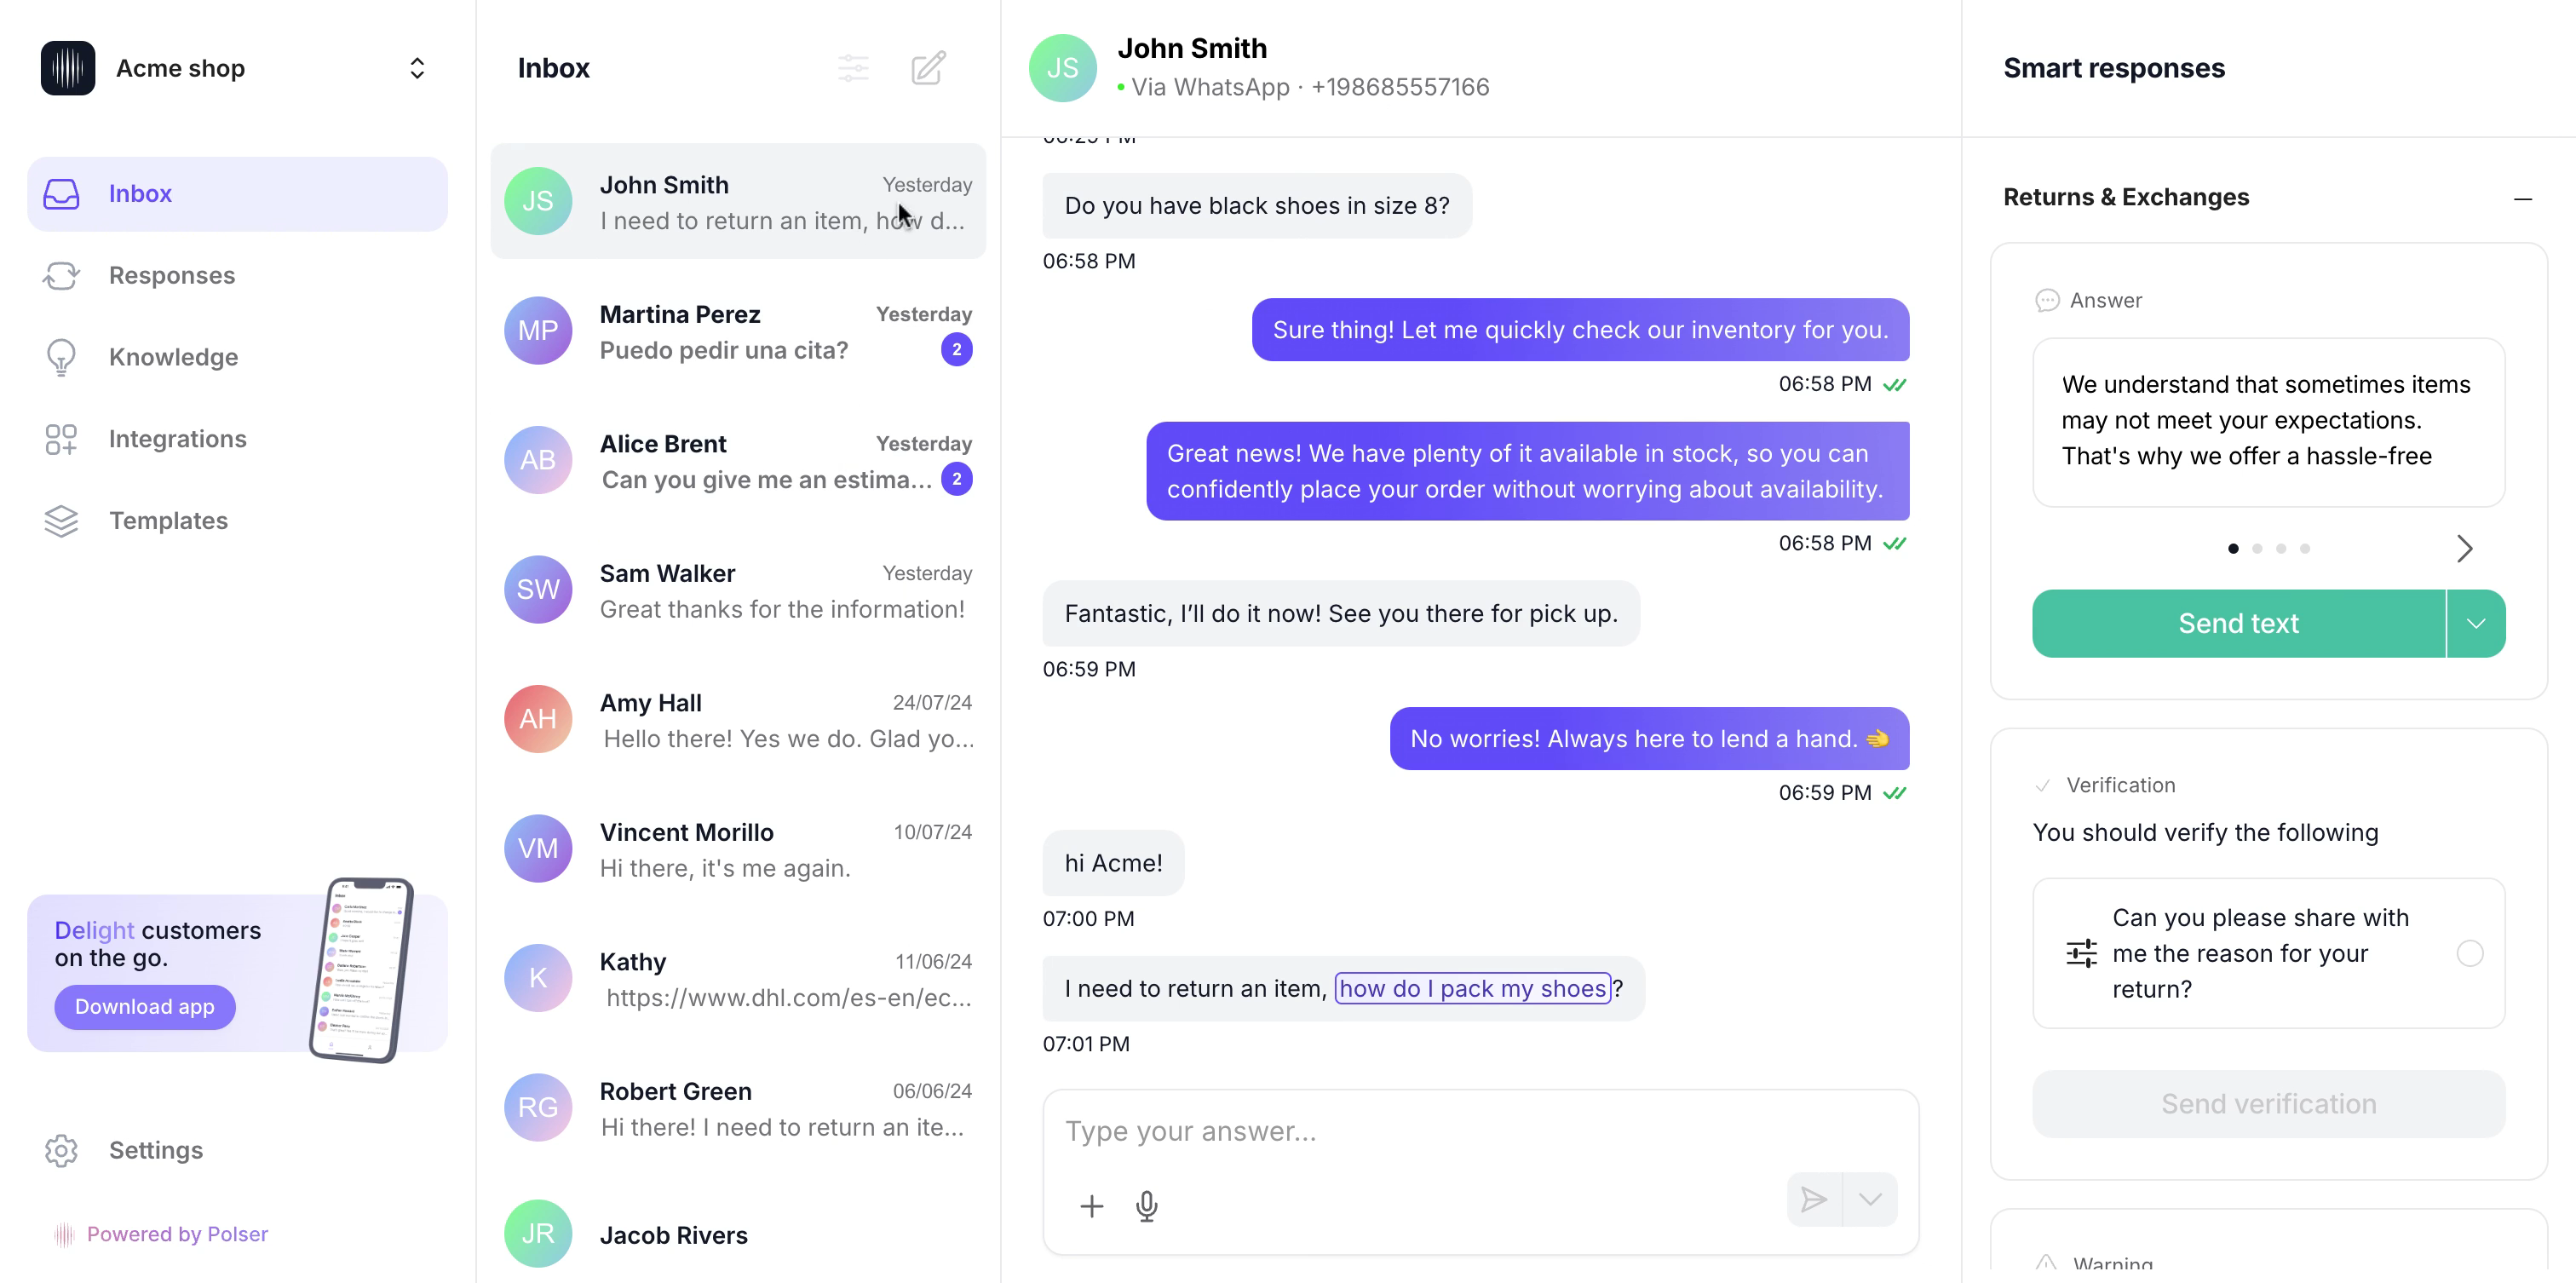The height and width of the screenshot is (1283, 2576).
Task: Click the inbox filter/sort icon
Action: click(x=854, y=67)
